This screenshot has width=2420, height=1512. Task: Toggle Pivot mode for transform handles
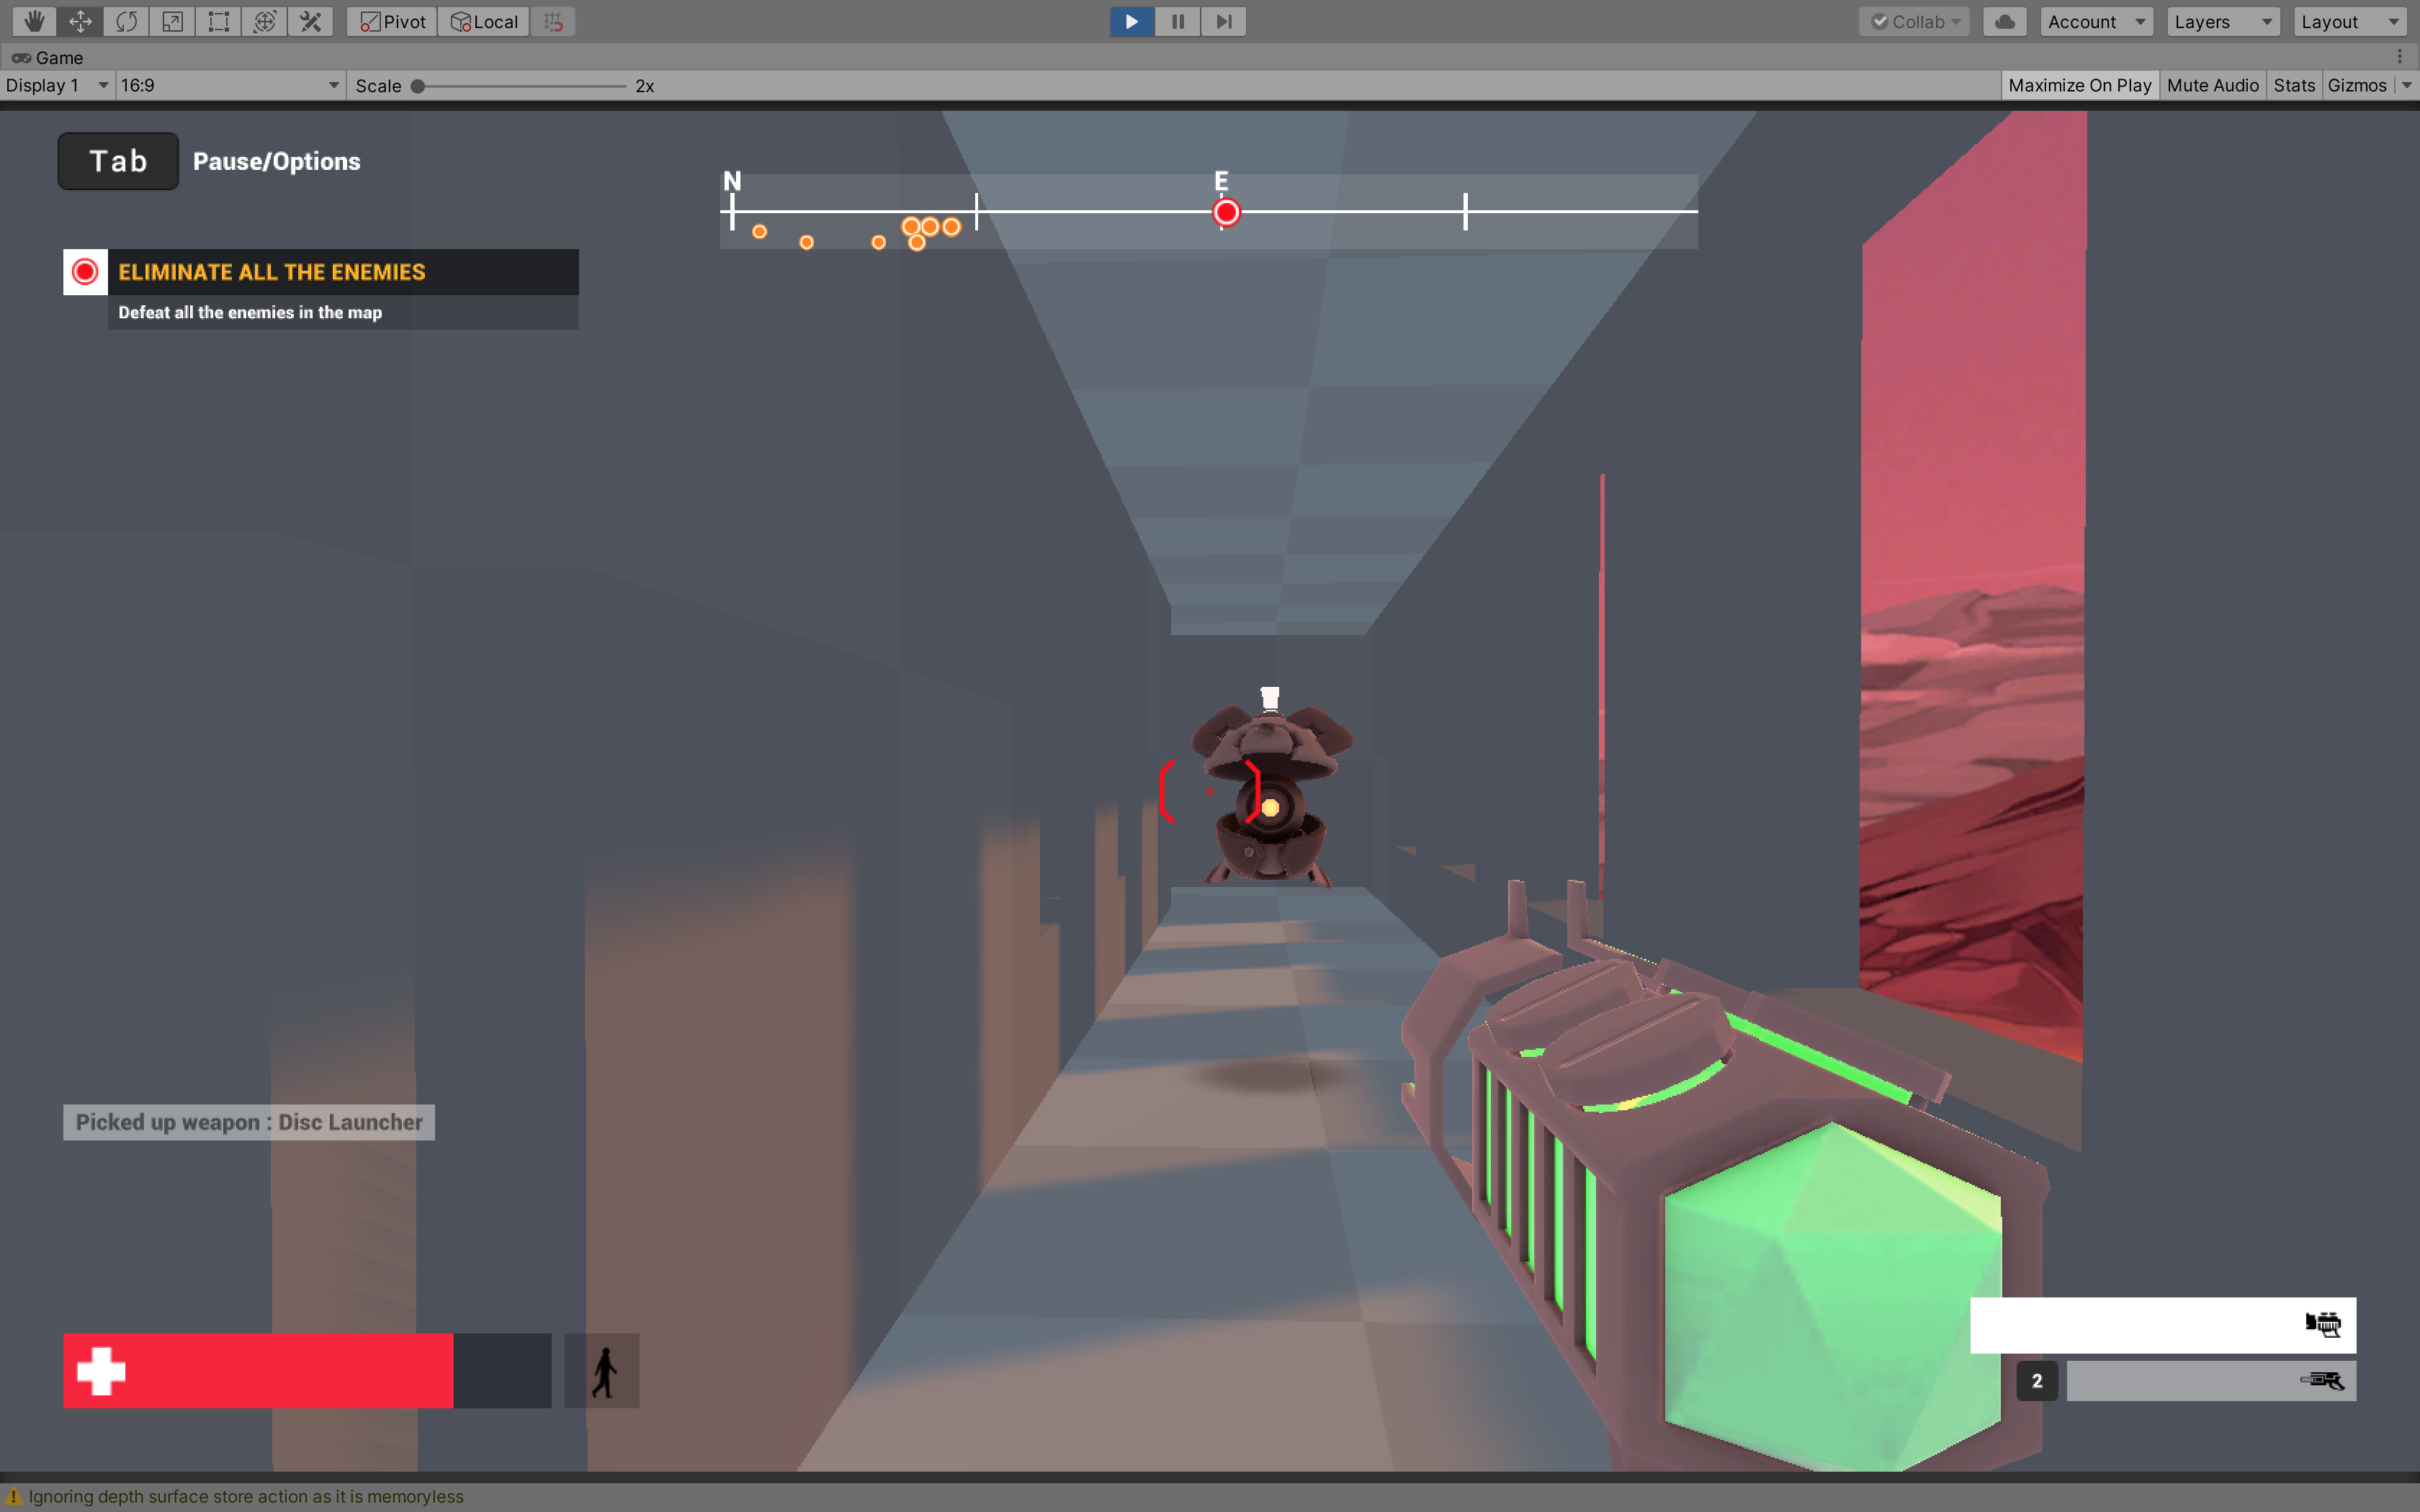390,21
